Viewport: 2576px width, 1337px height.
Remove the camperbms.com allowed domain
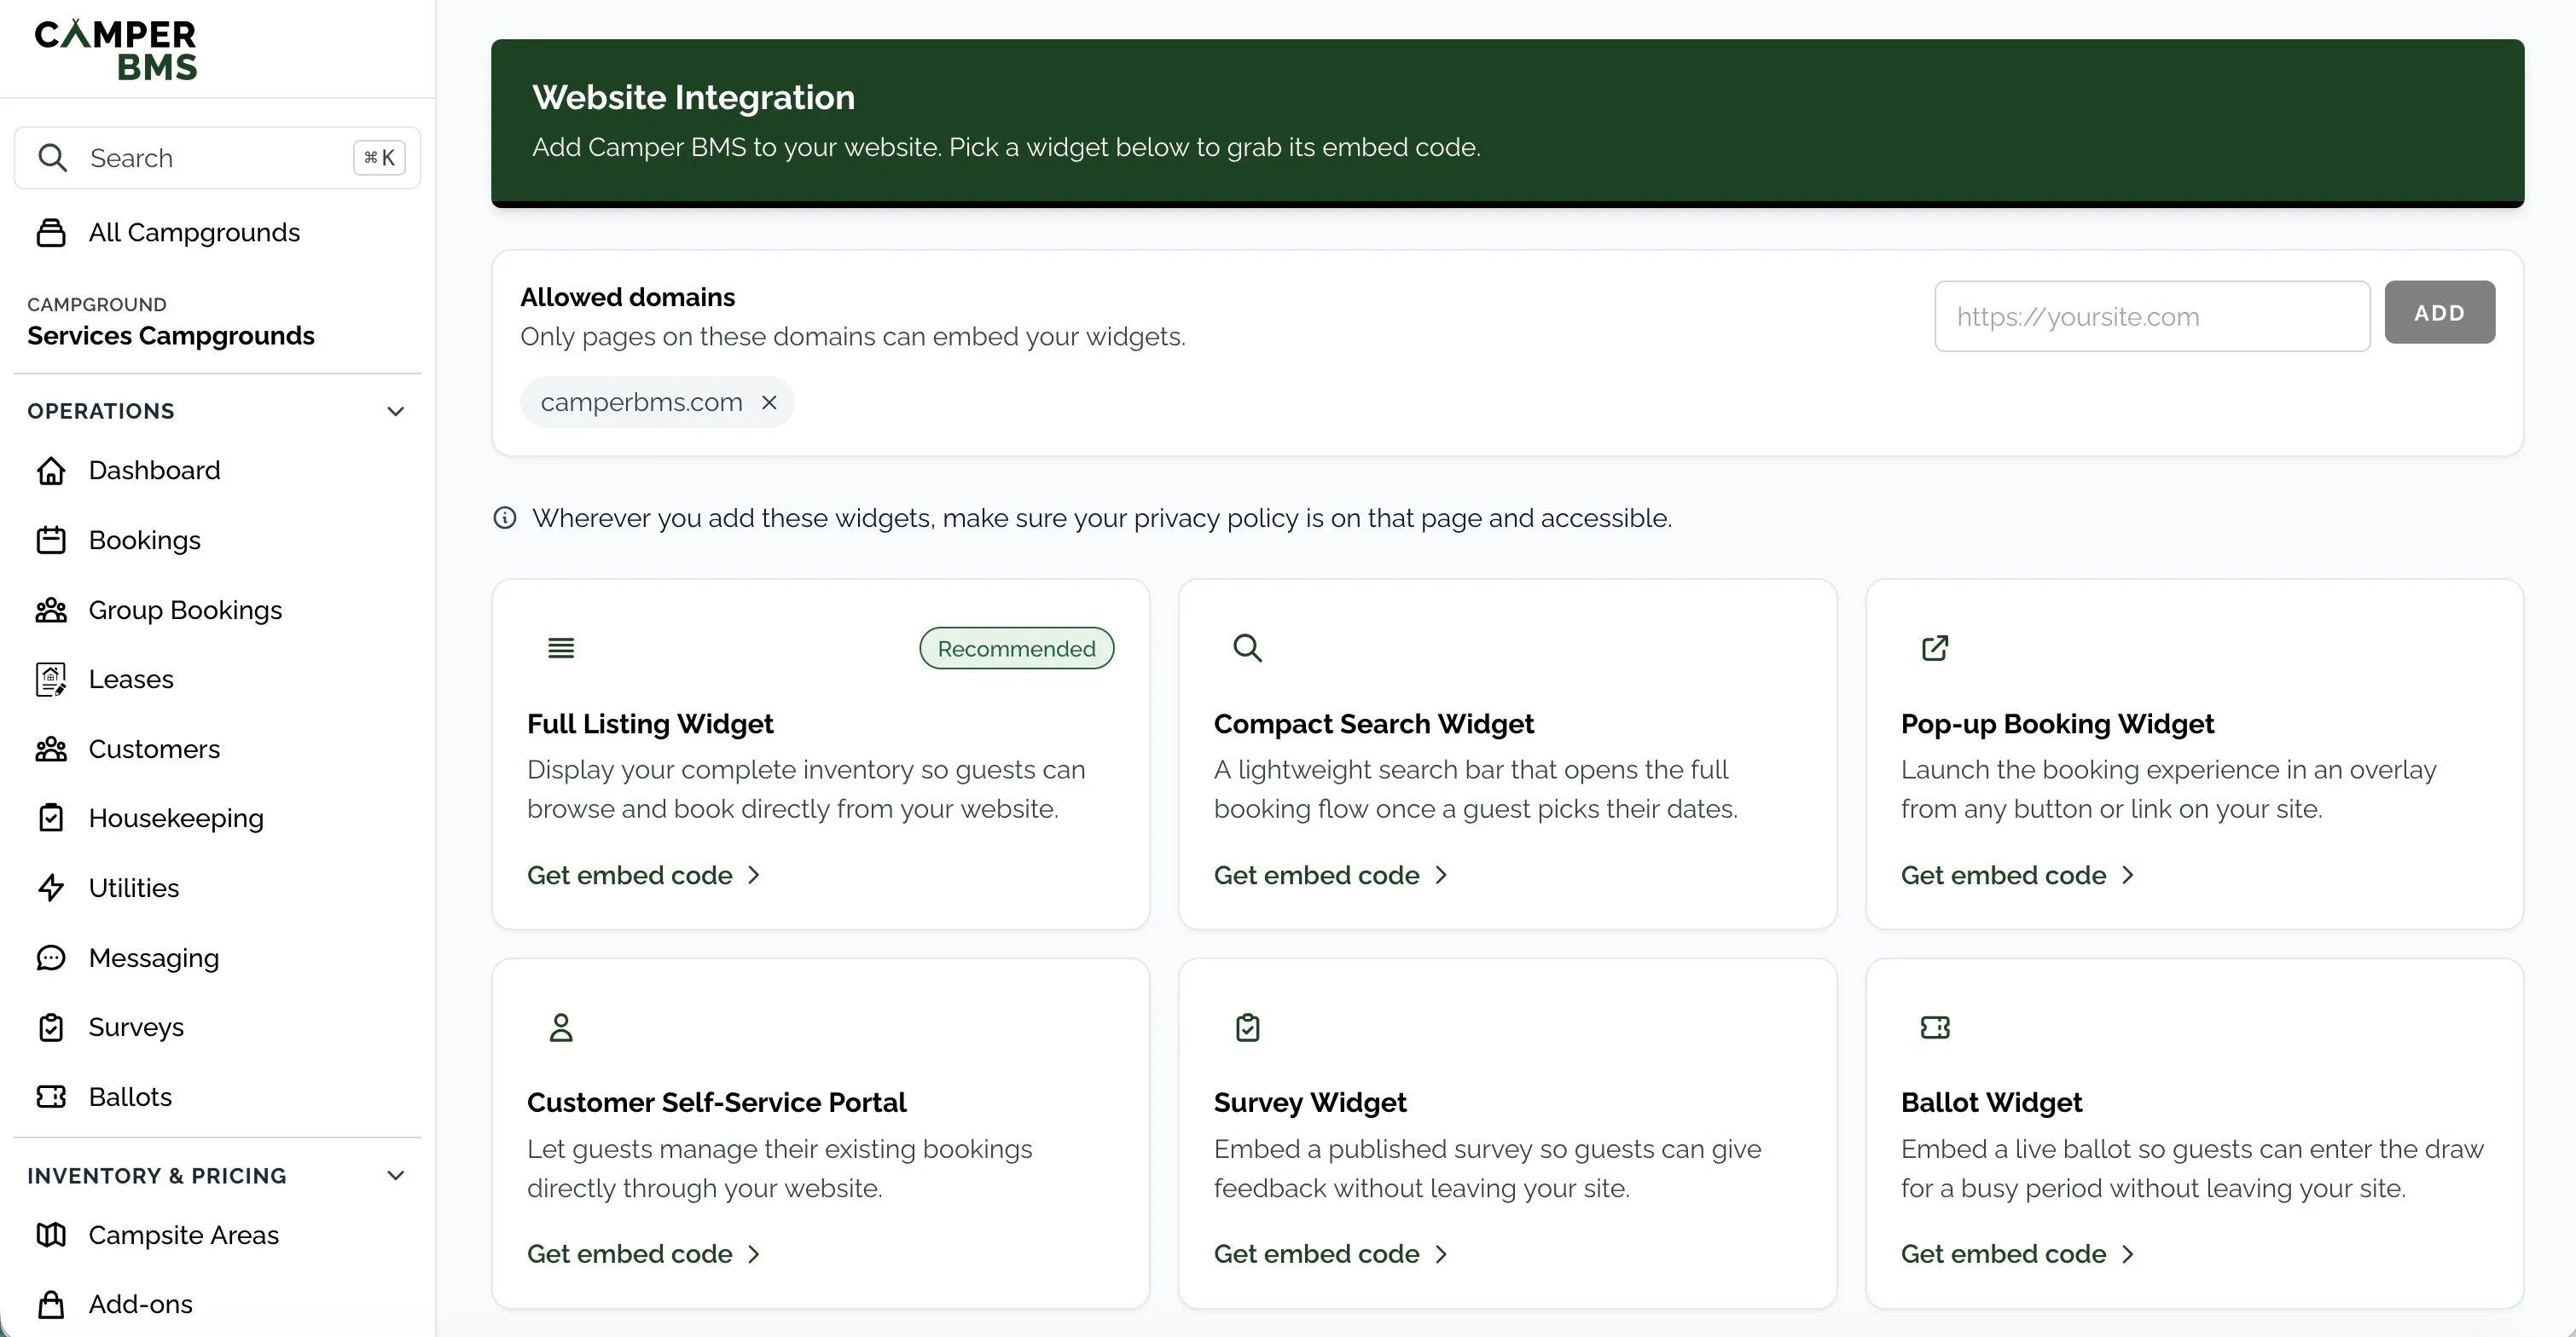[x=769, y=402]
